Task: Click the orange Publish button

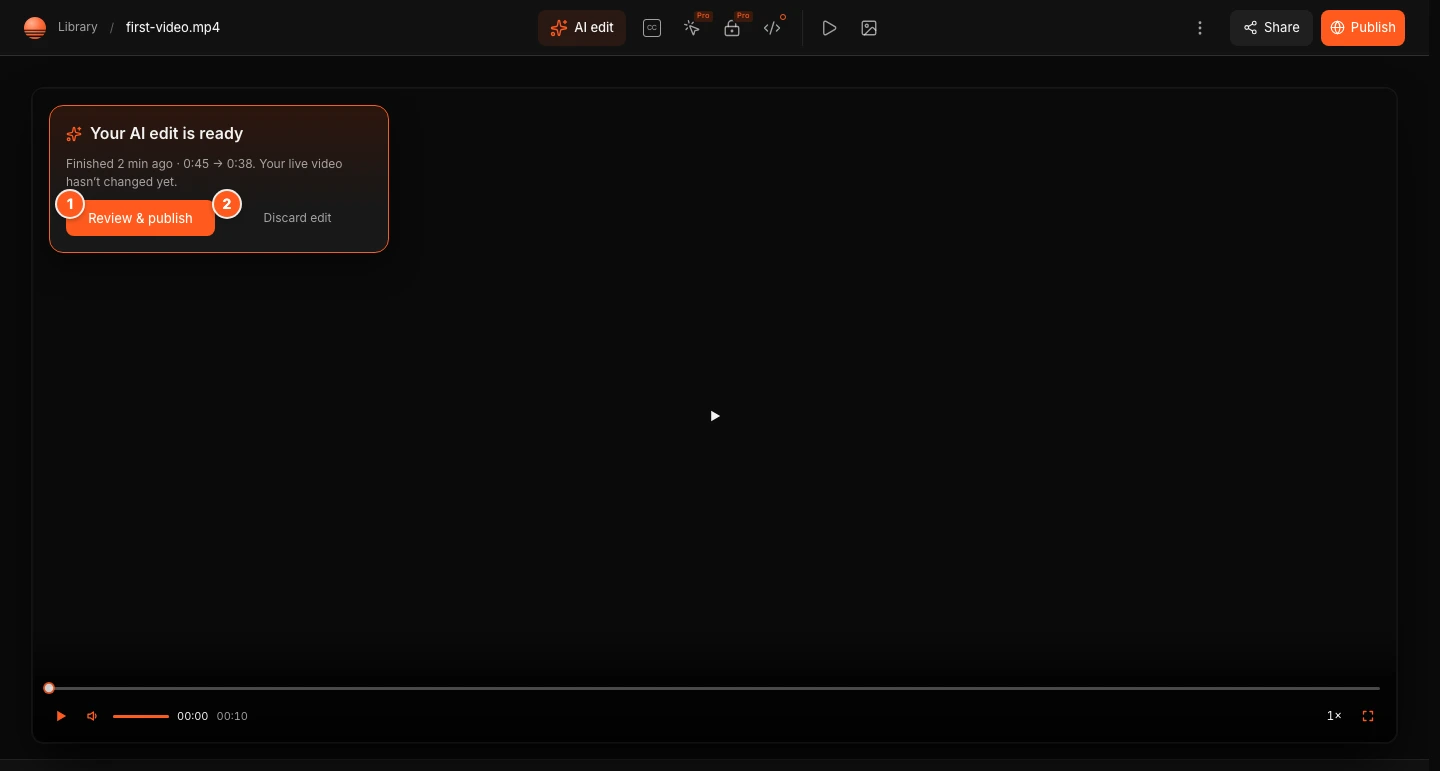Action: pos(1363,28)
